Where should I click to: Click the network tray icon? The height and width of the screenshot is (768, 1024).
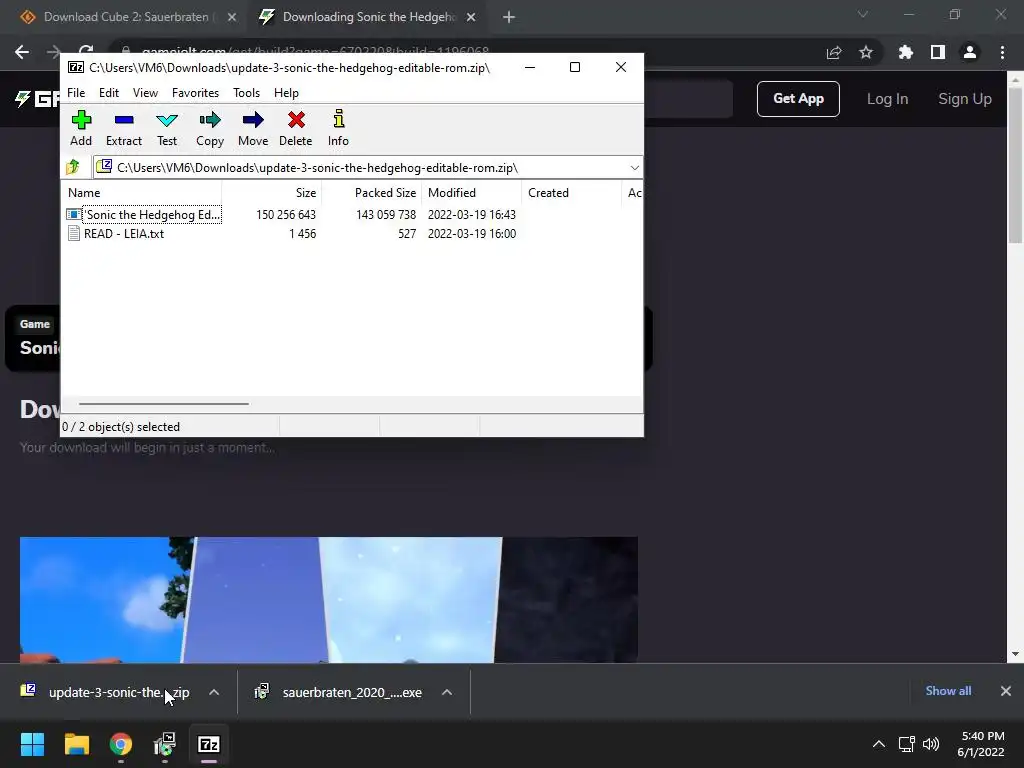point(906,744)
